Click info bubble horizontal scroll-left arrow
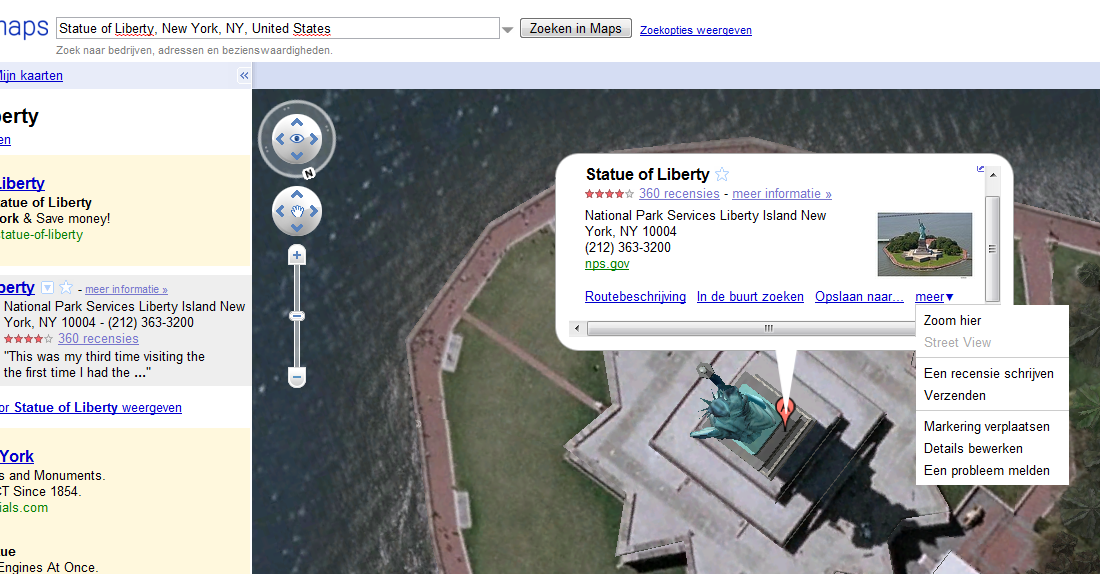This screenshot has width=1100, height=574. tap(577, 328)
